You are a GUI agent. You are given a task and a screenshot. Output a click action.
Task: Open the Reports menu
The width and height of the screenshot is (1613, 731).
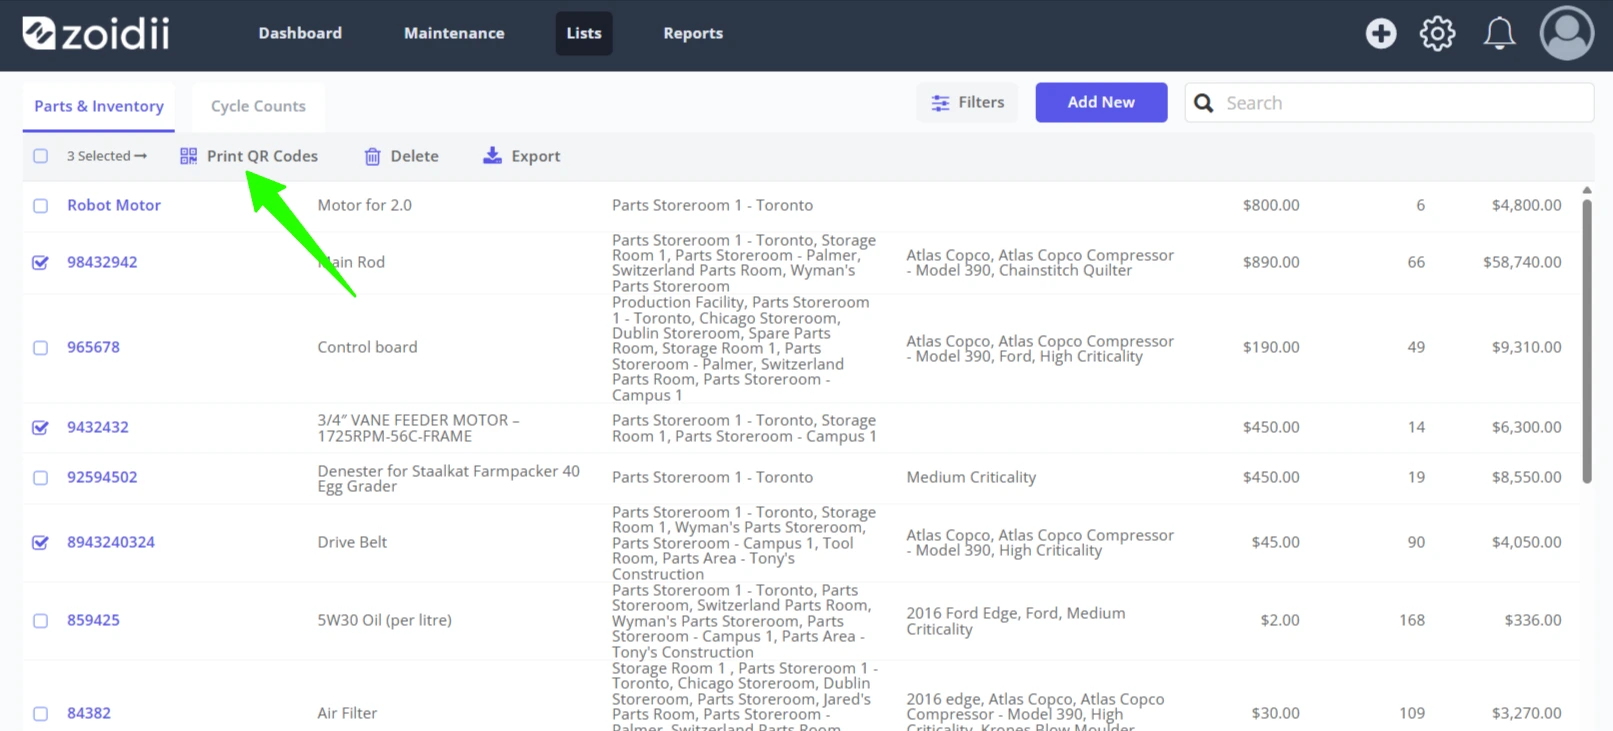pyautogui.click(x=693, y=33)
